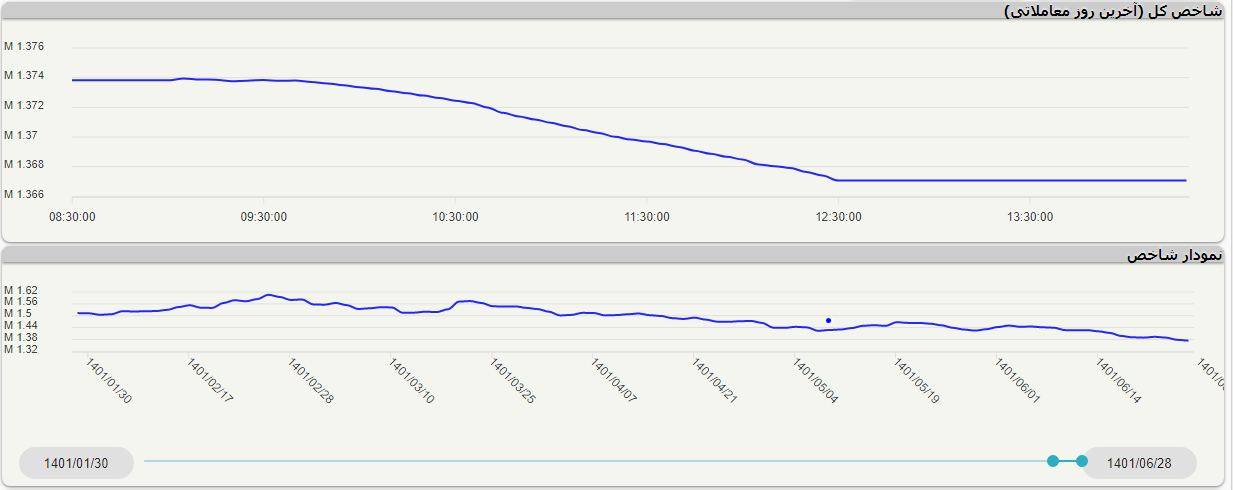Click the نمودار شاخص panel header
This screenshot has width=1233, height=490.
click(x=1174, y=256)
